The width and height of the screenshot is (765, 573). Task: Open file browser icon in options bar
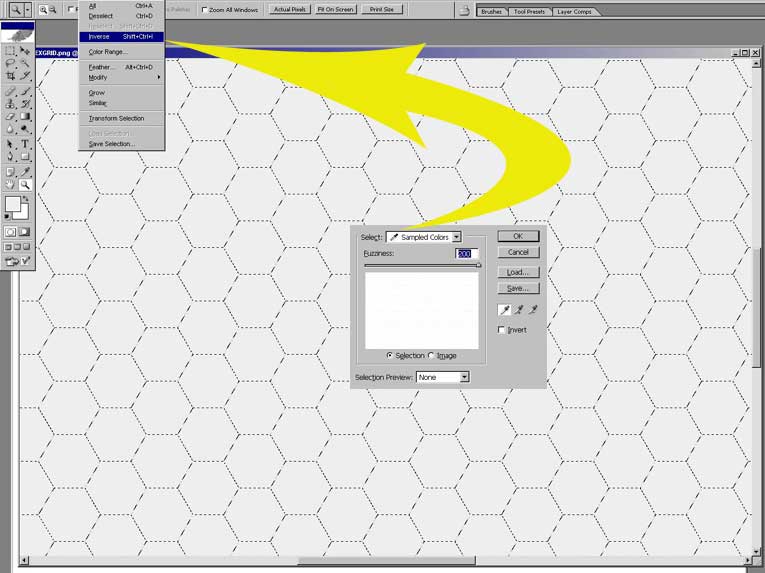click(x=464, y=10)
